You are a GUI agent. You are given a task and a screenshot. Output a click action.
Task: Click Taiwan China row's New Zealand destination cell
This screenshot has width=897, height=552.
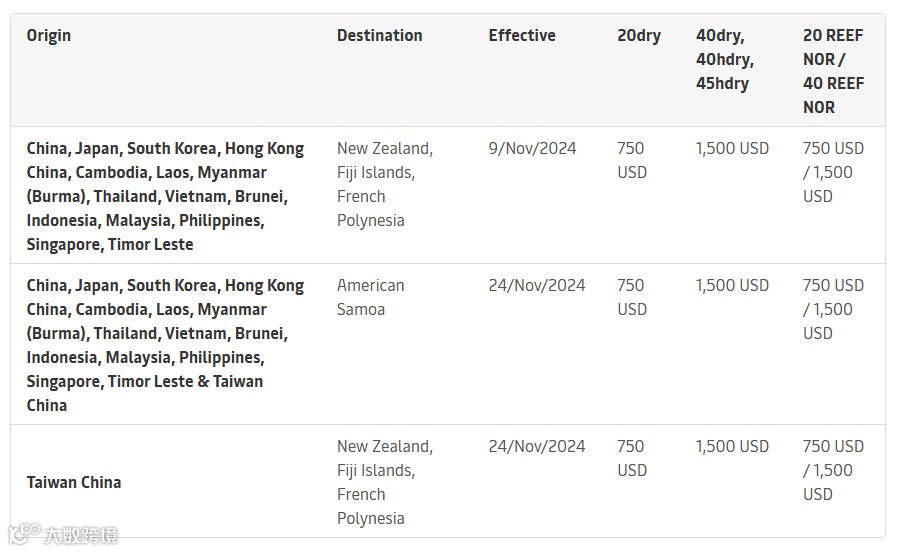point(385,482)
